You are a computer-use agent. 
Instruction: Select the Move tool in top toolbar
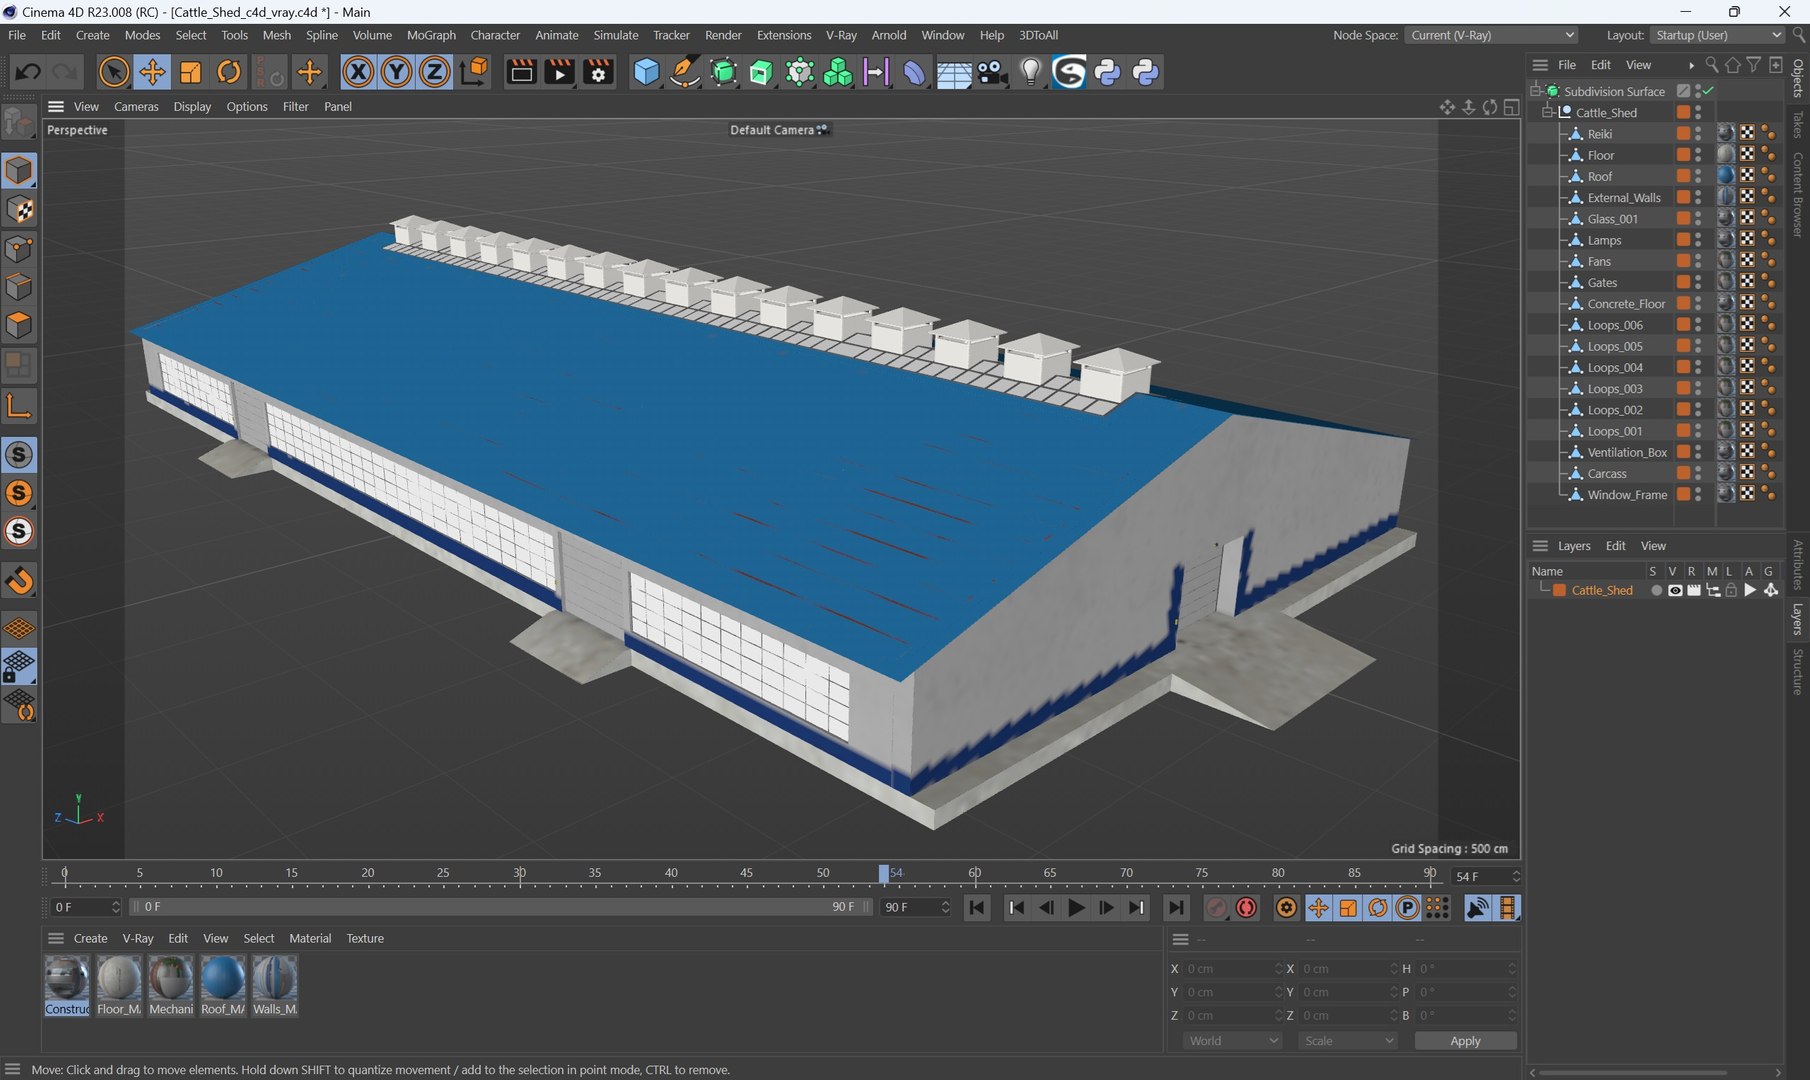tap(152, 72)
